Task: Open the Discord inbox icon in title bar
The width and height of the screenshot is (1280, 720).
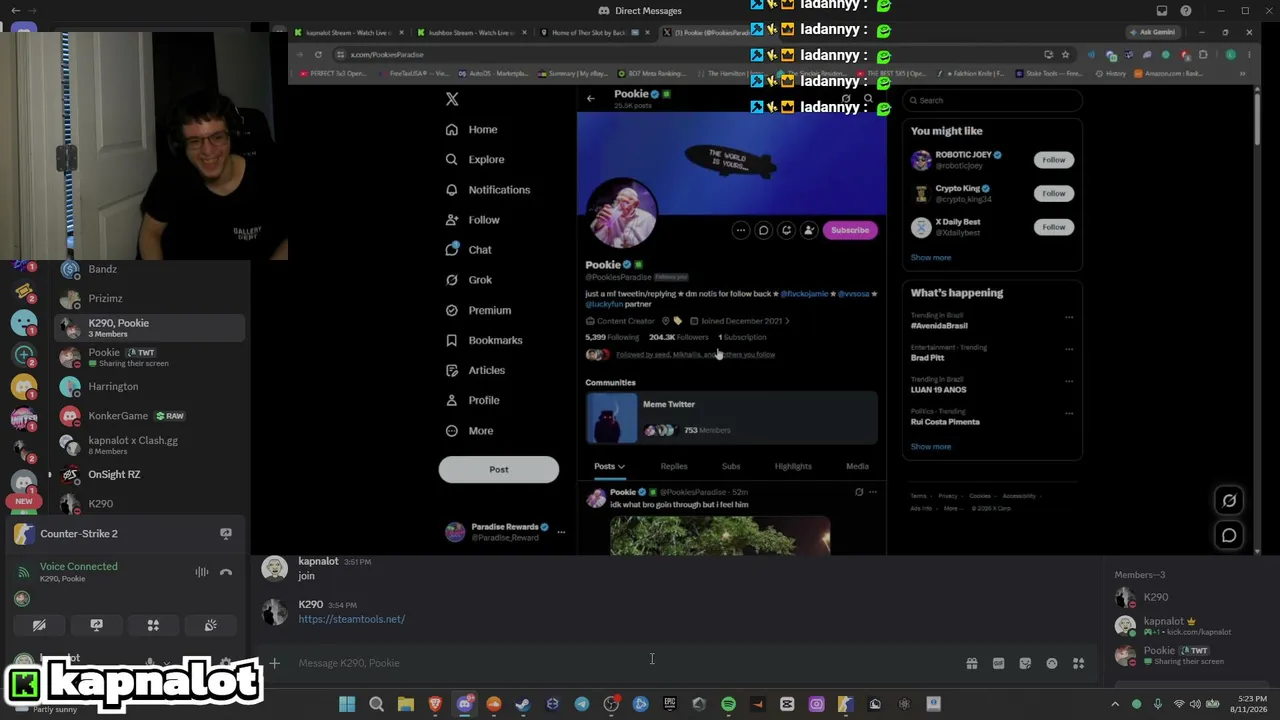Action: pos(1162,11)
